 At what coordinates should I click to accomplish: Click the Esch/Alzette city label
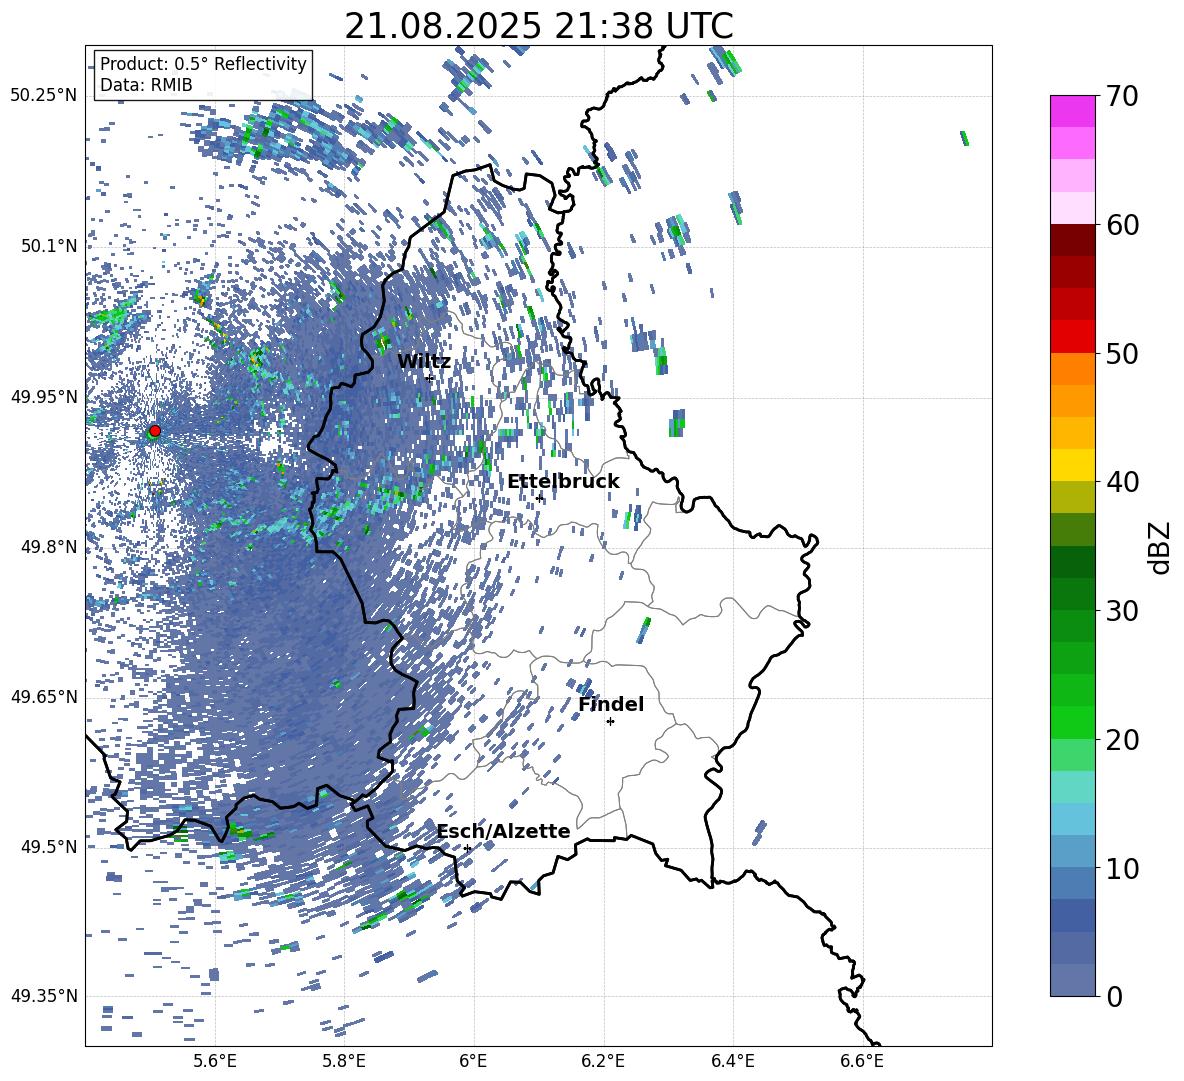(504, 831)
